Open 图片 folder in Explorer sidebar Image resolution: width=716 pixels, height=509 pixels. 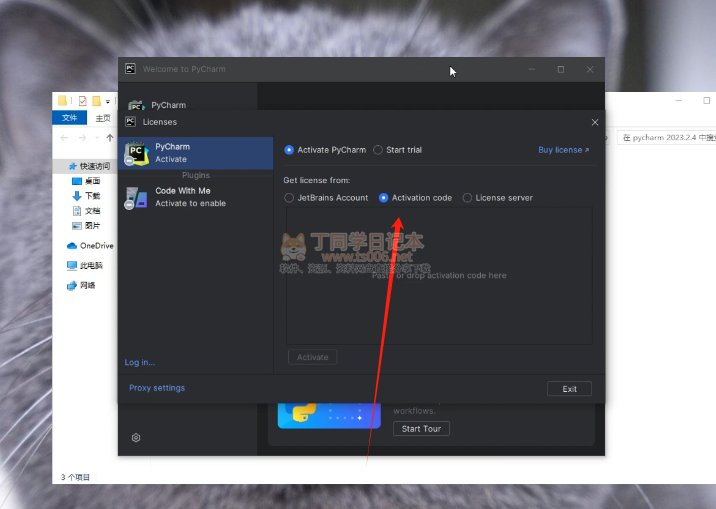[86, 226]
